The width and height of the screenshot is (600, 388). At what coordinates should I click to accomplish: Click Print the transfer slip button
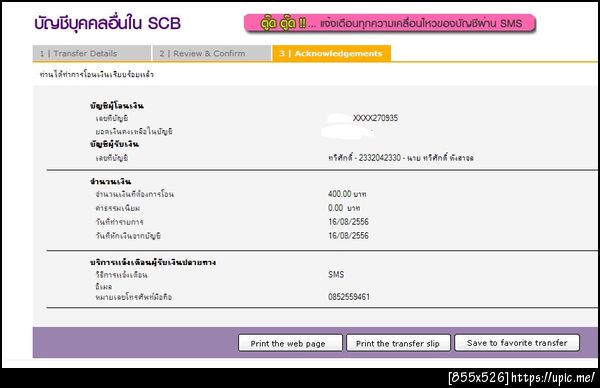[x=398, y=343]
